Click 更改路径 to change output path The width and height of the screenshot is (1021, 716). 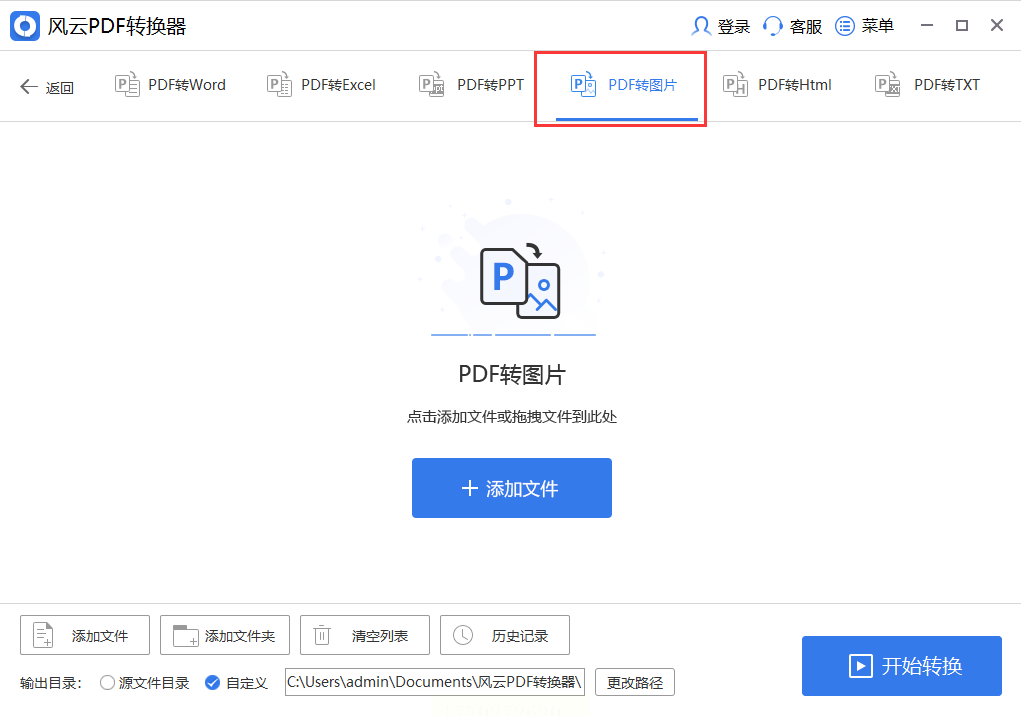click(x=635, y=682)
